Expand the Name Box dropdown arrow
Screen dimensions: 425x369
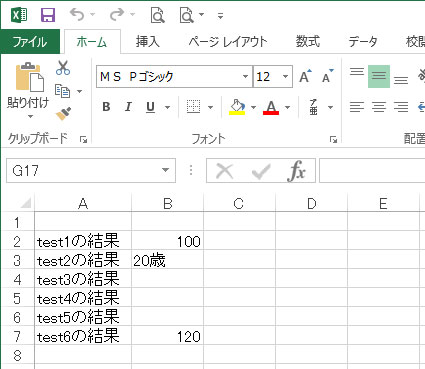[x=165, y=170]
